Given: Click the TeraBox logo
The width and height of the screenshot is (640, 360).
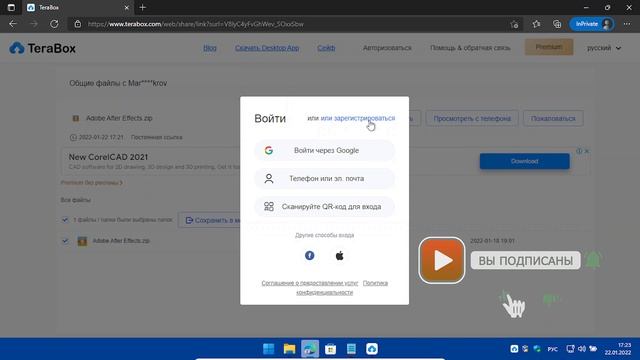Looking at the screenshot, I should pyautogui.click(x=42, y=48).
